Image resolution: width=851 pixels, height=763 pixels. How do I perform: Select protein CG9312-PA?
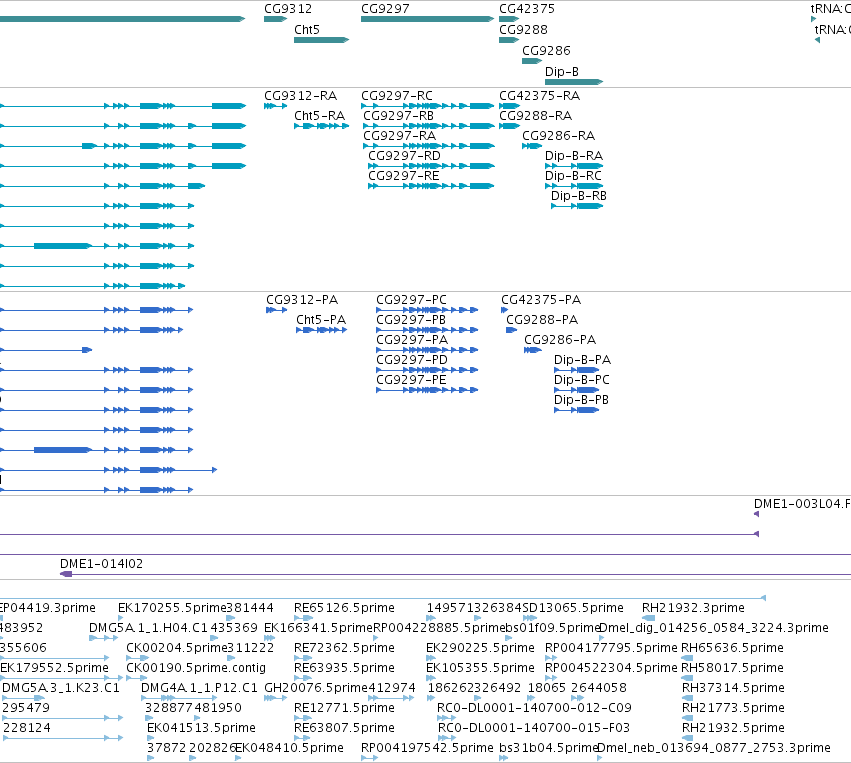276,310
